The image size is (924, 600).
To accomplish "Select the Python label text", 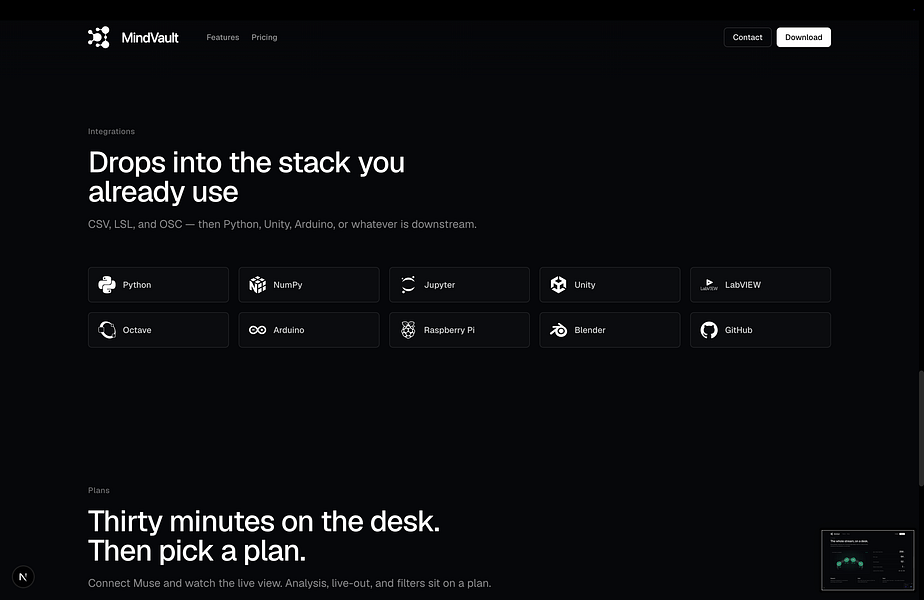I will click(137, 285).
